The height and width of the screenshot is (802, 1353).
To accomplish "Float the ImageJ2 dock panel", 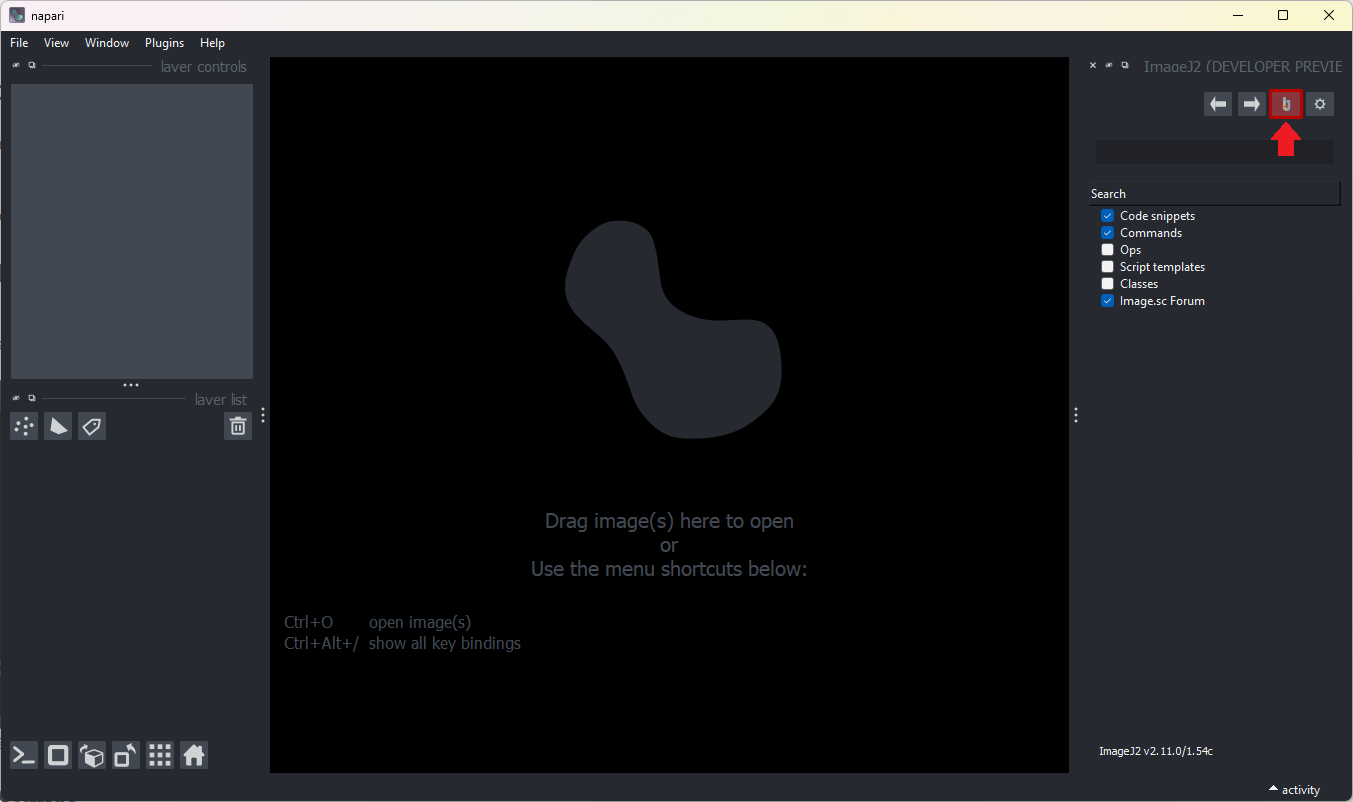I will coord(1125,65).
